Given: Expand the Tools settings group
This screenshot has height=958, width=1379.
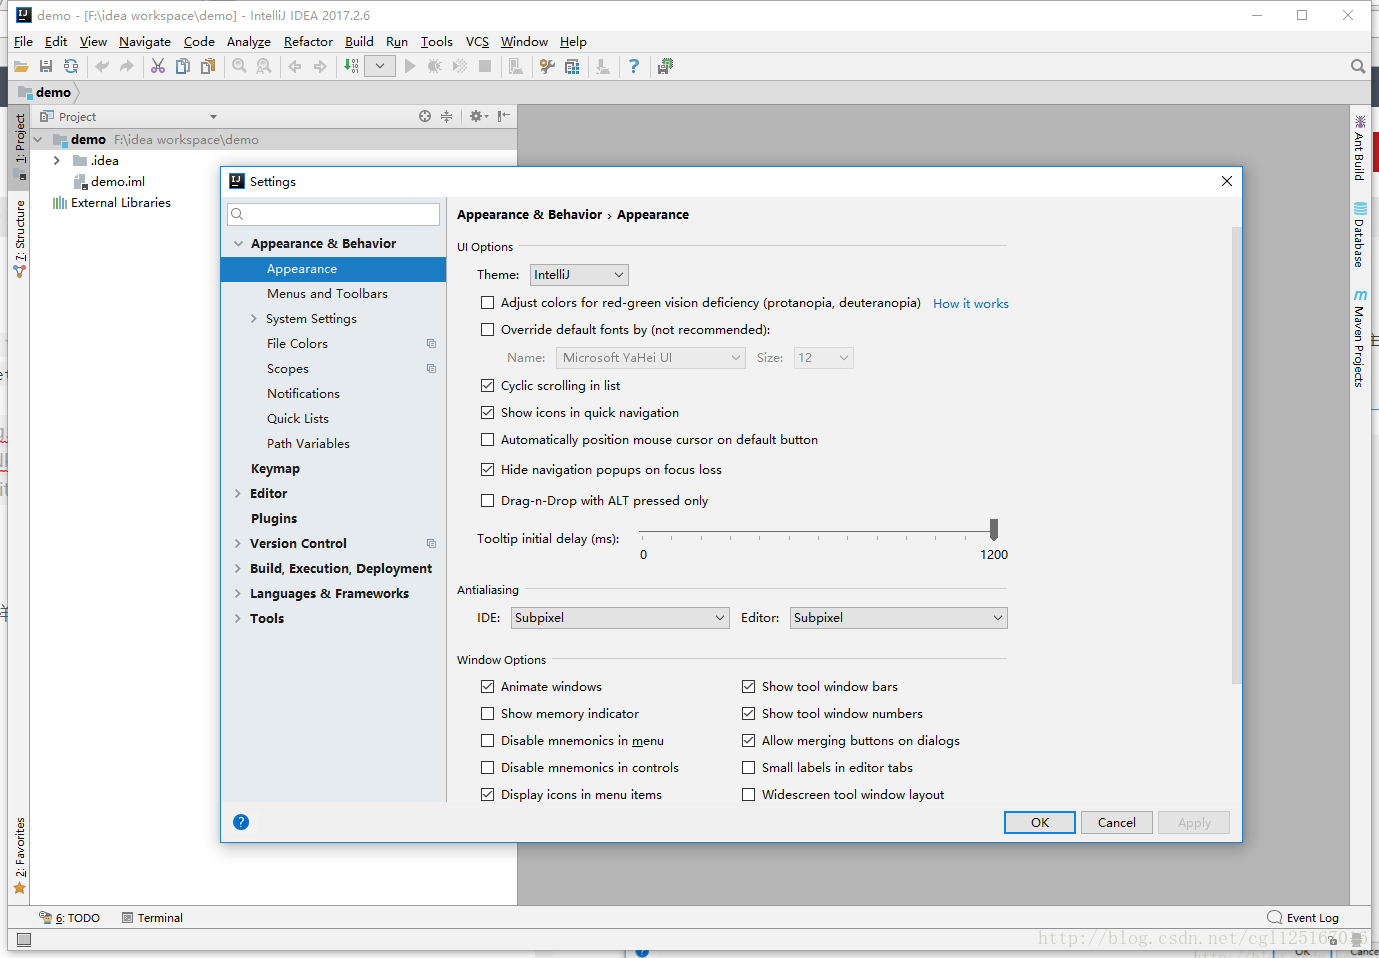Looking at the screenshot, I should pos(238,618).
